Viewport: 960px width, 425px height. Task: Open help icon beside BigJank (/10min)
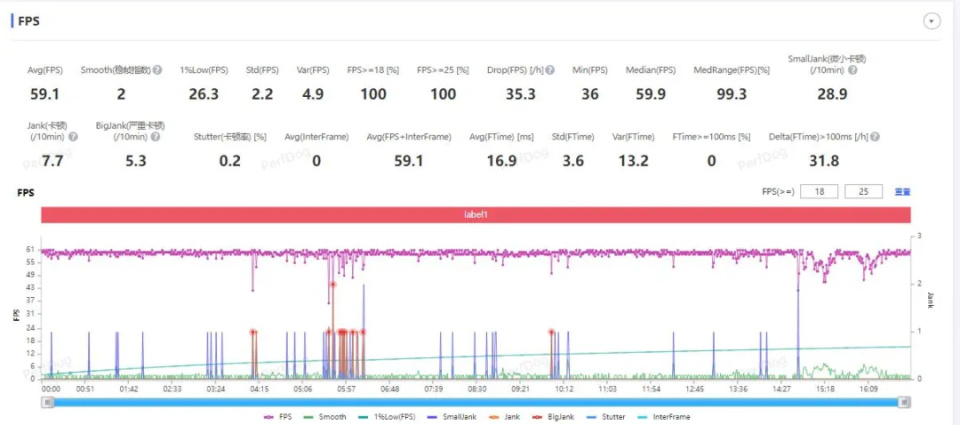click(x=156, y=137)
